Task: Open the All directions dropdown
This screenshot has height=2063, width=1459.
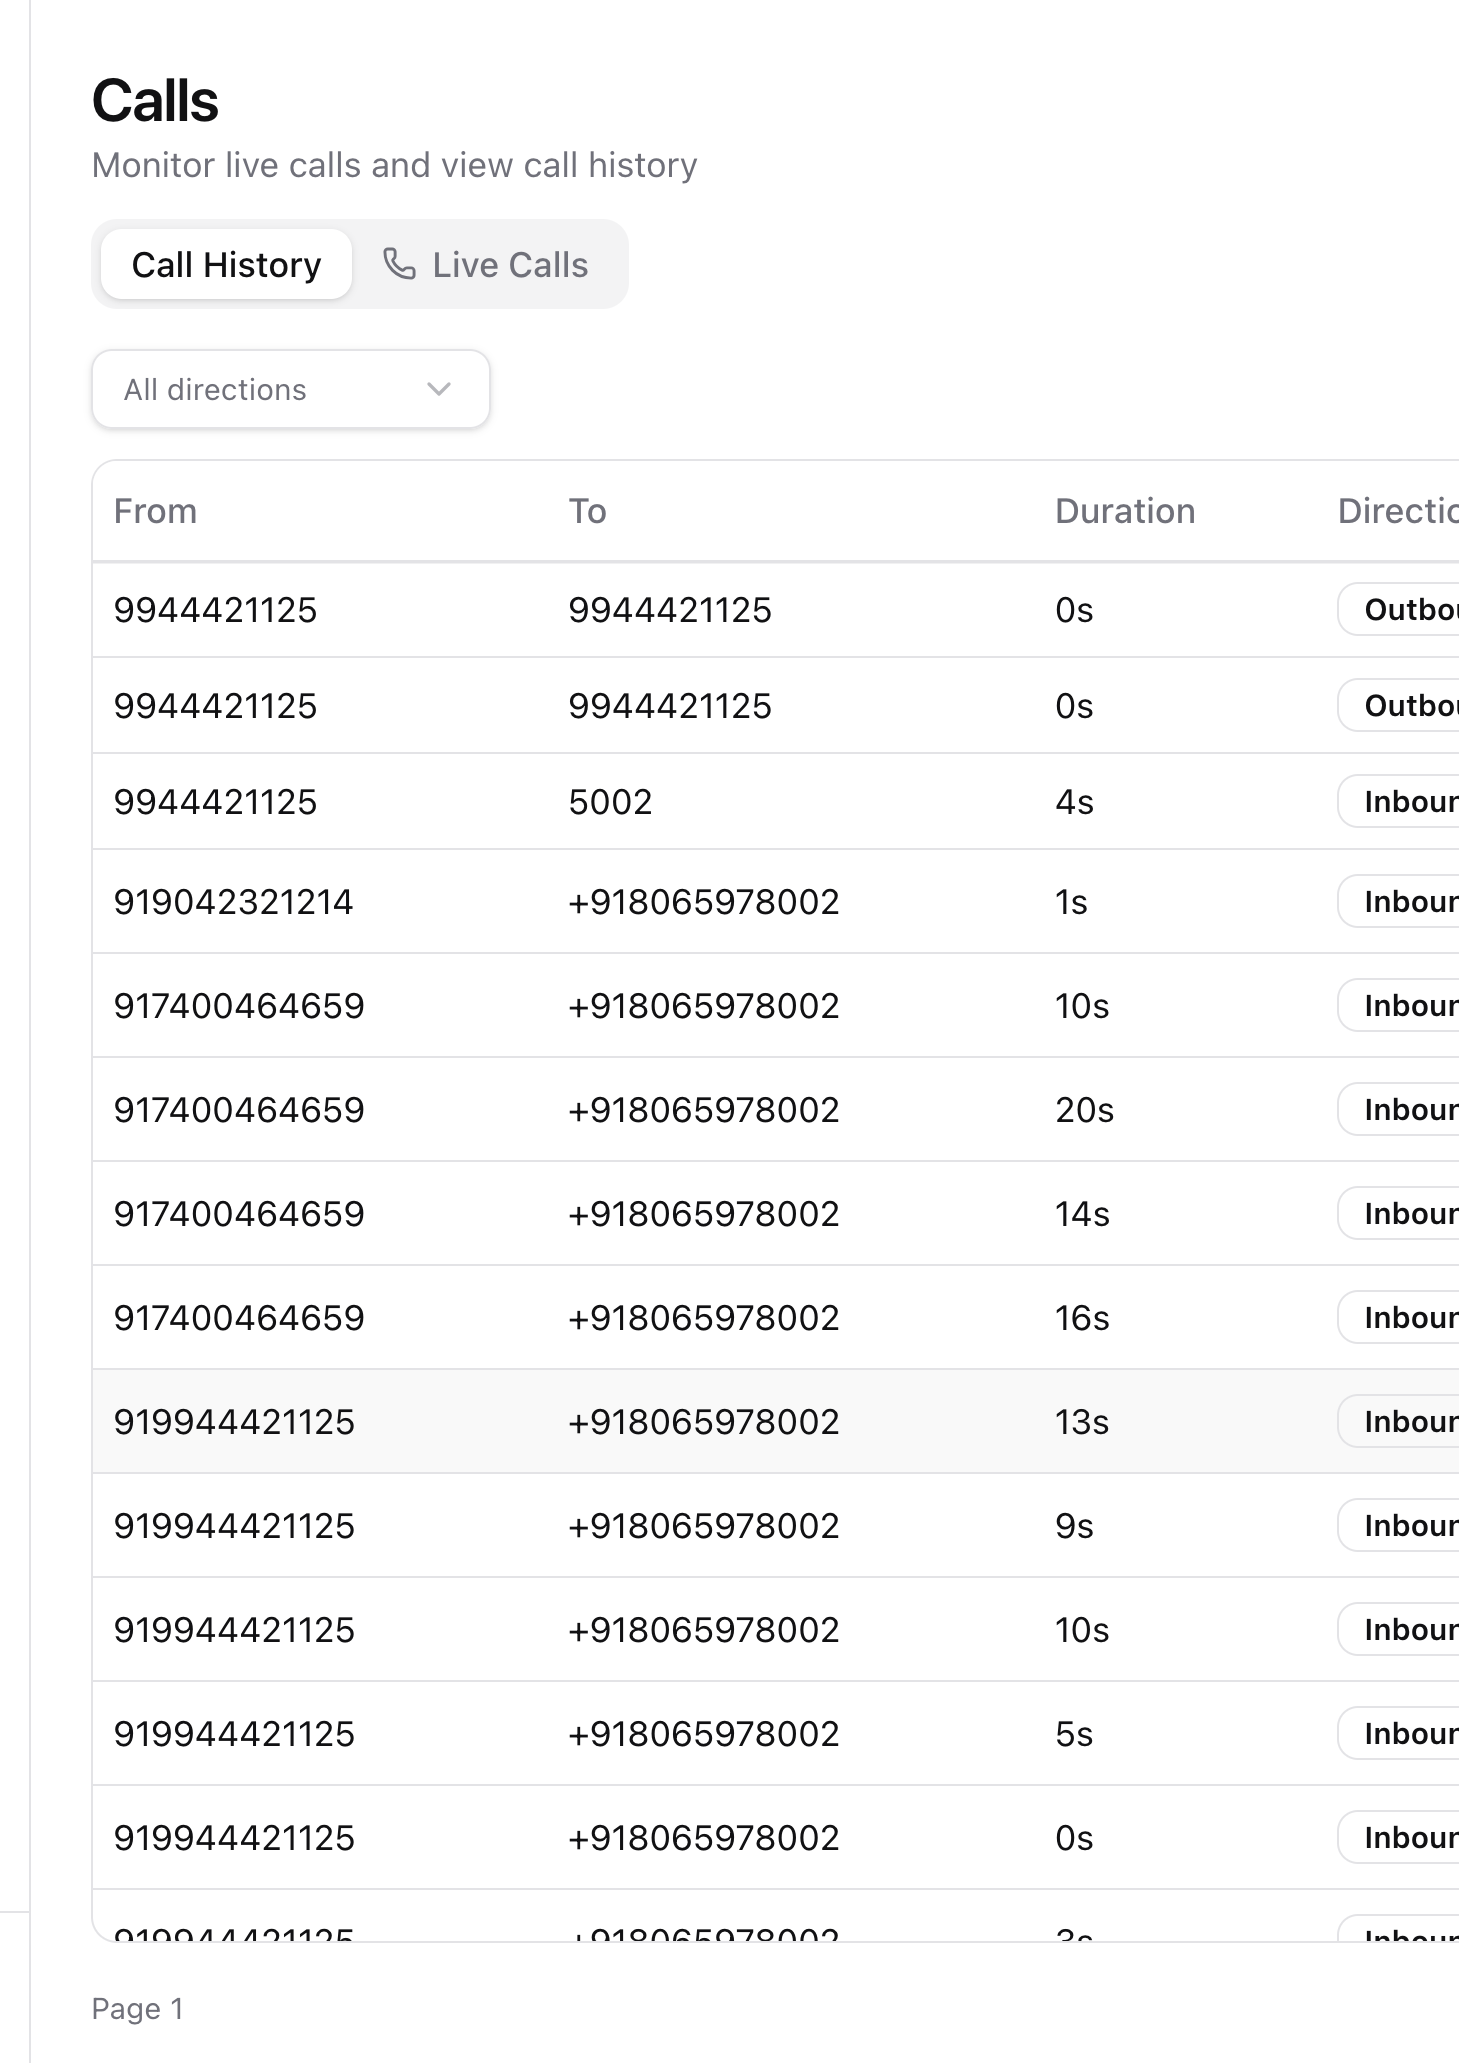Action: (x=290, y=389)
